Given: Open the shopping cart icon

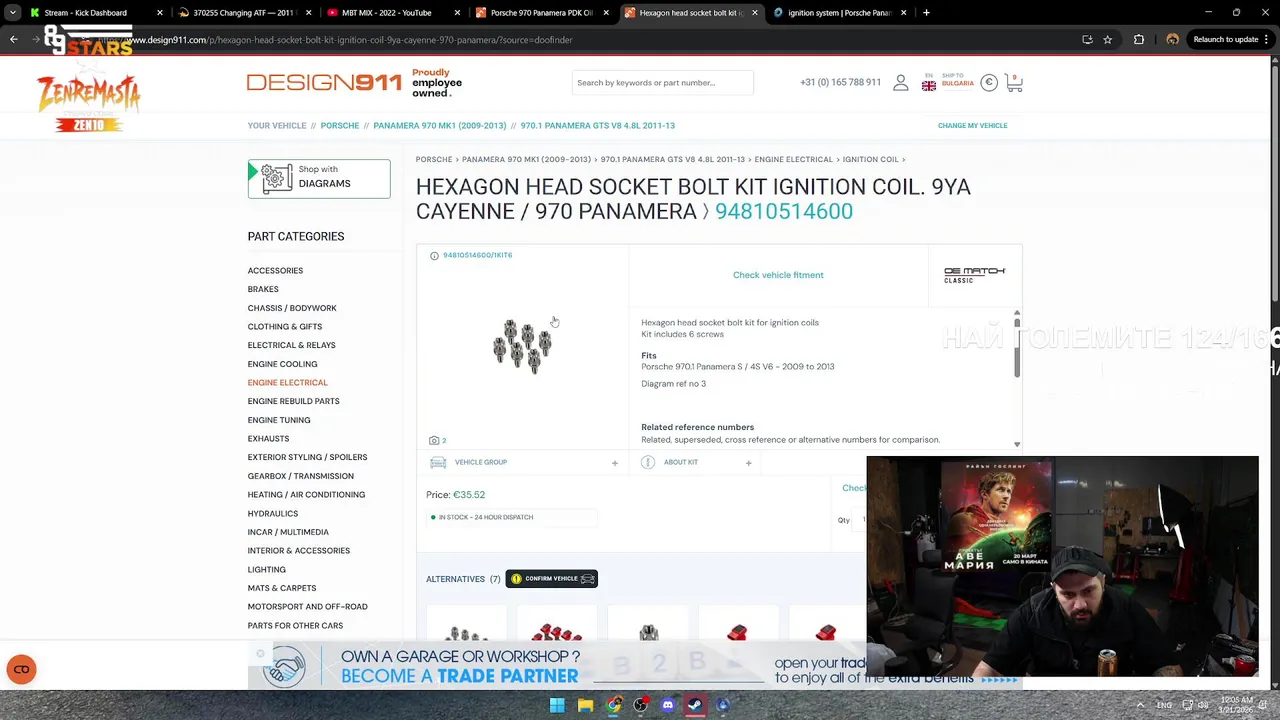Looking at the screenshot, I should tap(1014, 83).
